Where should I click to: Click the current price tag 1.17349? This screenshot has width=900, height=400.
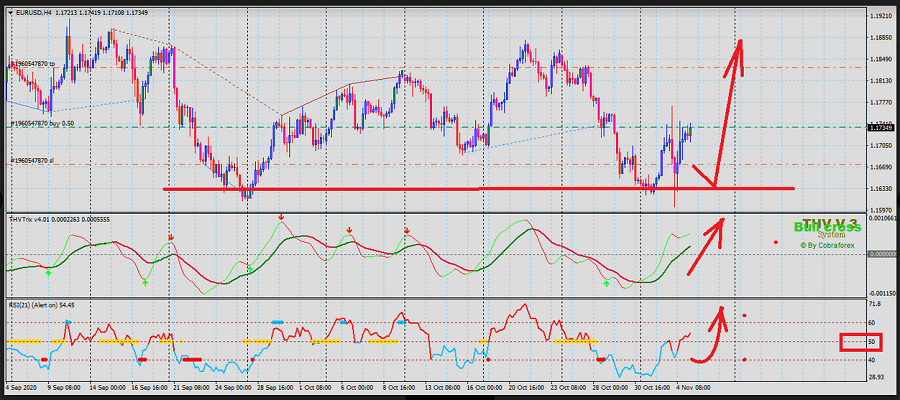[x=879, y=128]
